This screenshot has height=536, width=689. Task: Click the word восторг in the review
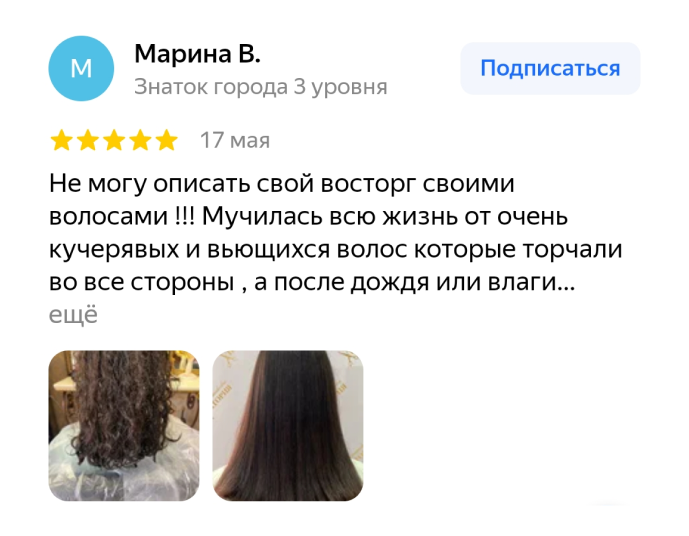pyautogui.click(x=368, y=184)
